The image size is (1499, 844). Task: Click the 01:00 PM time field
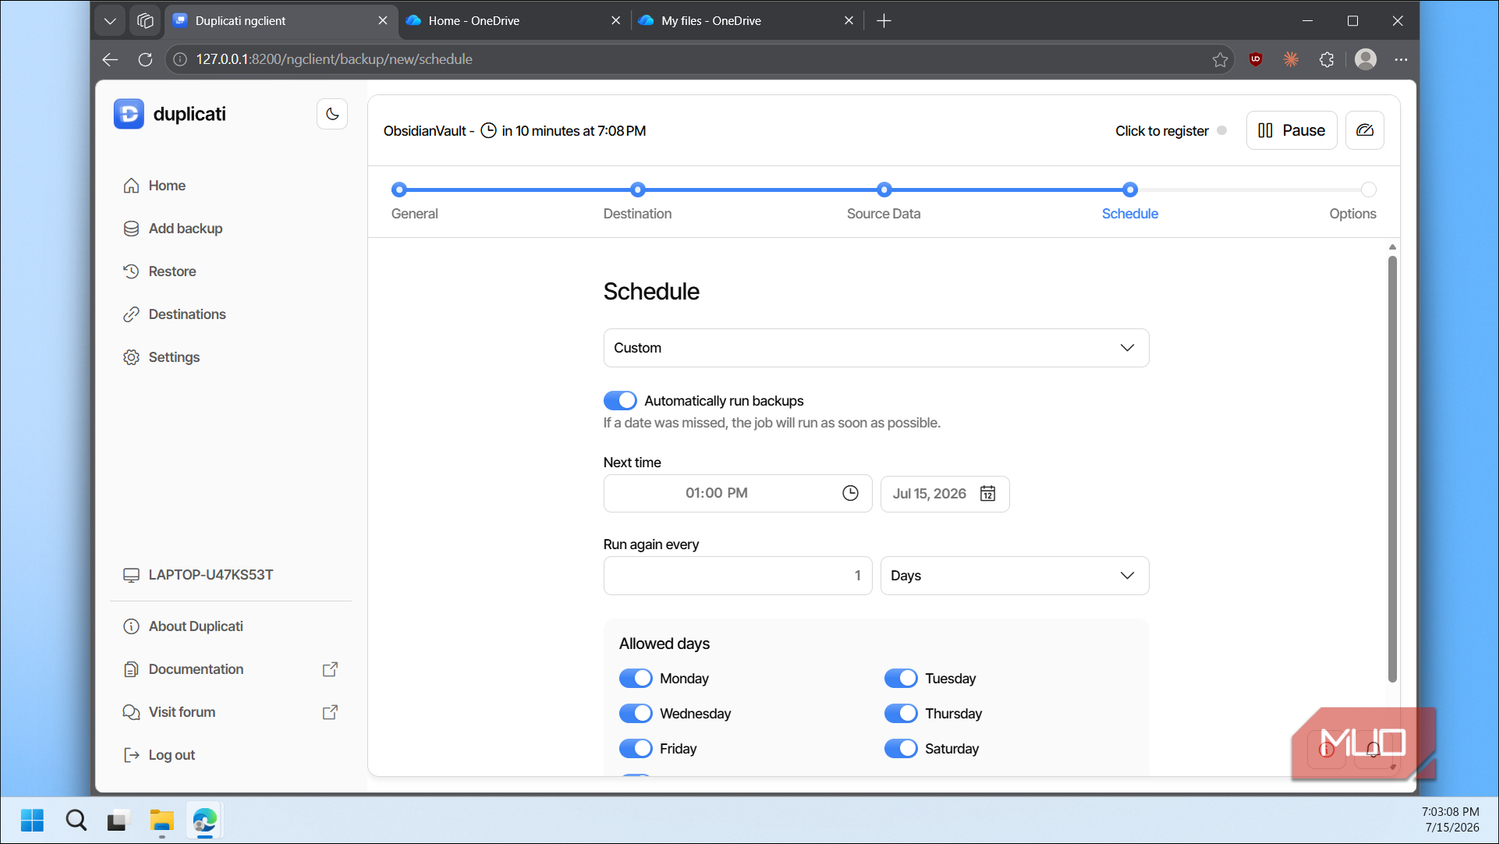pyautogui.click(x=738, y=494)
